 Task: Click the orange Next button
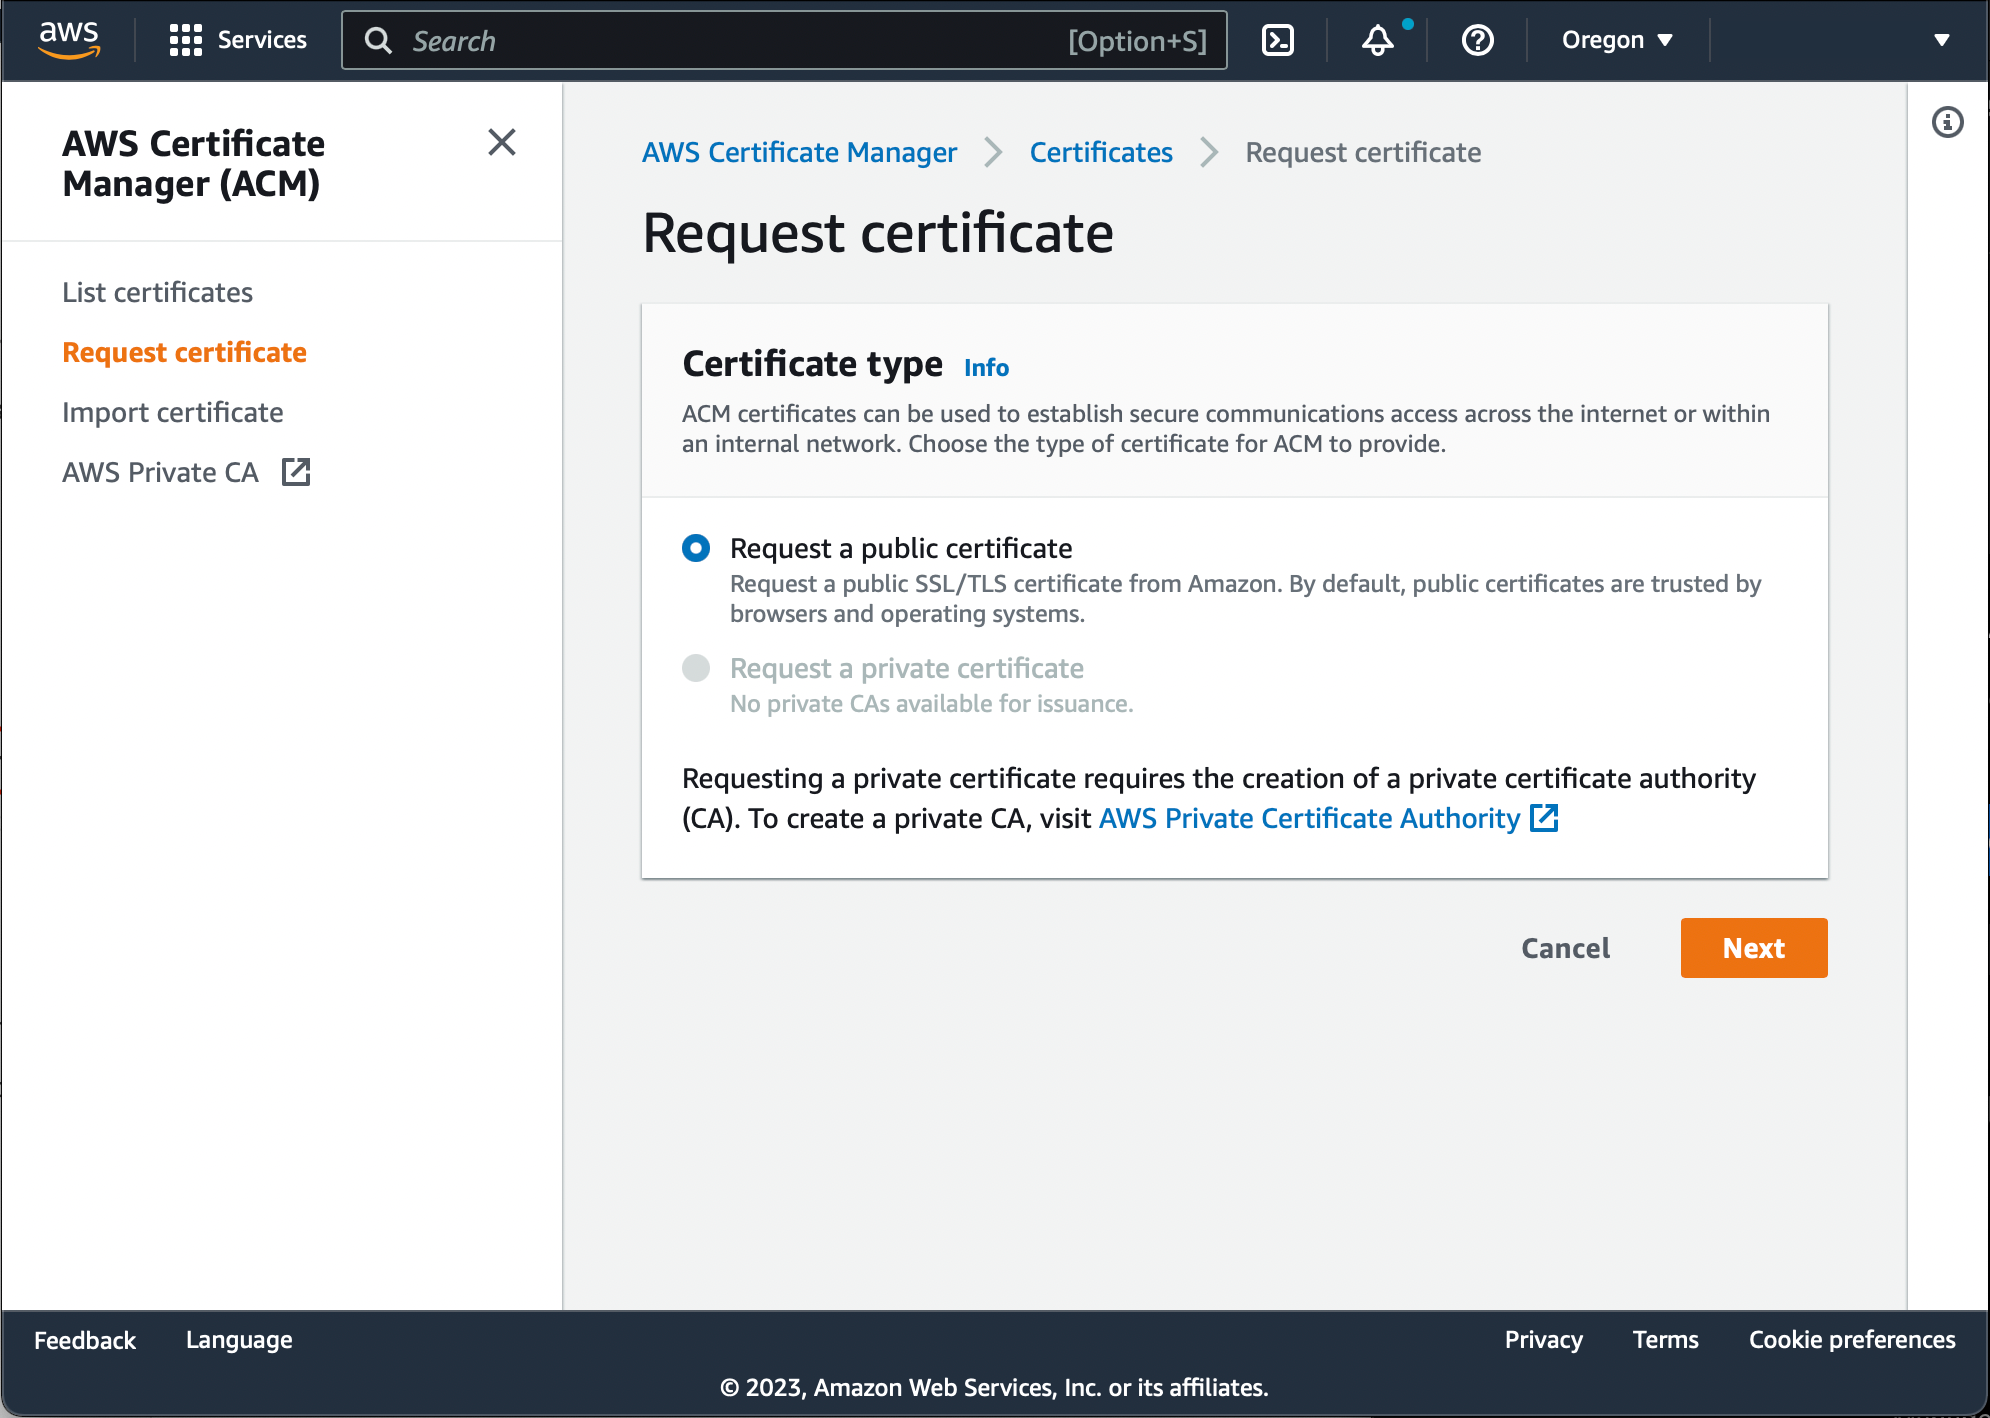click(1754, 948)
